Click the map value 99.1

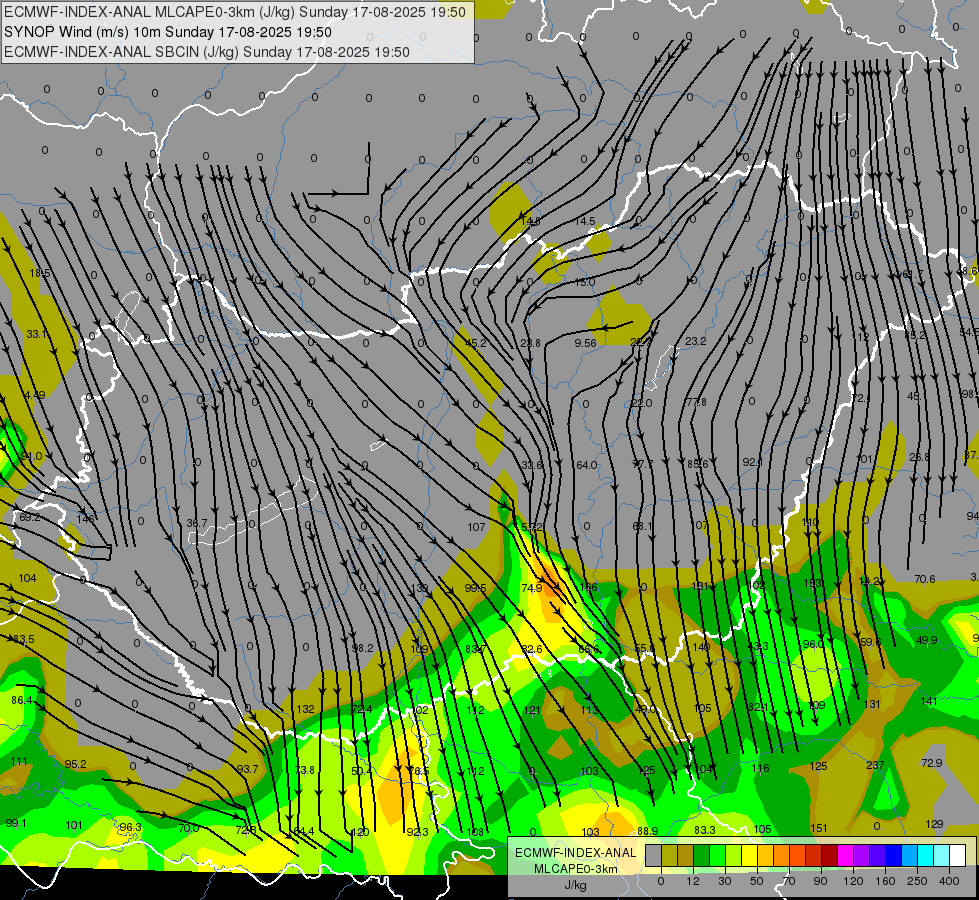tap(16, 823)
